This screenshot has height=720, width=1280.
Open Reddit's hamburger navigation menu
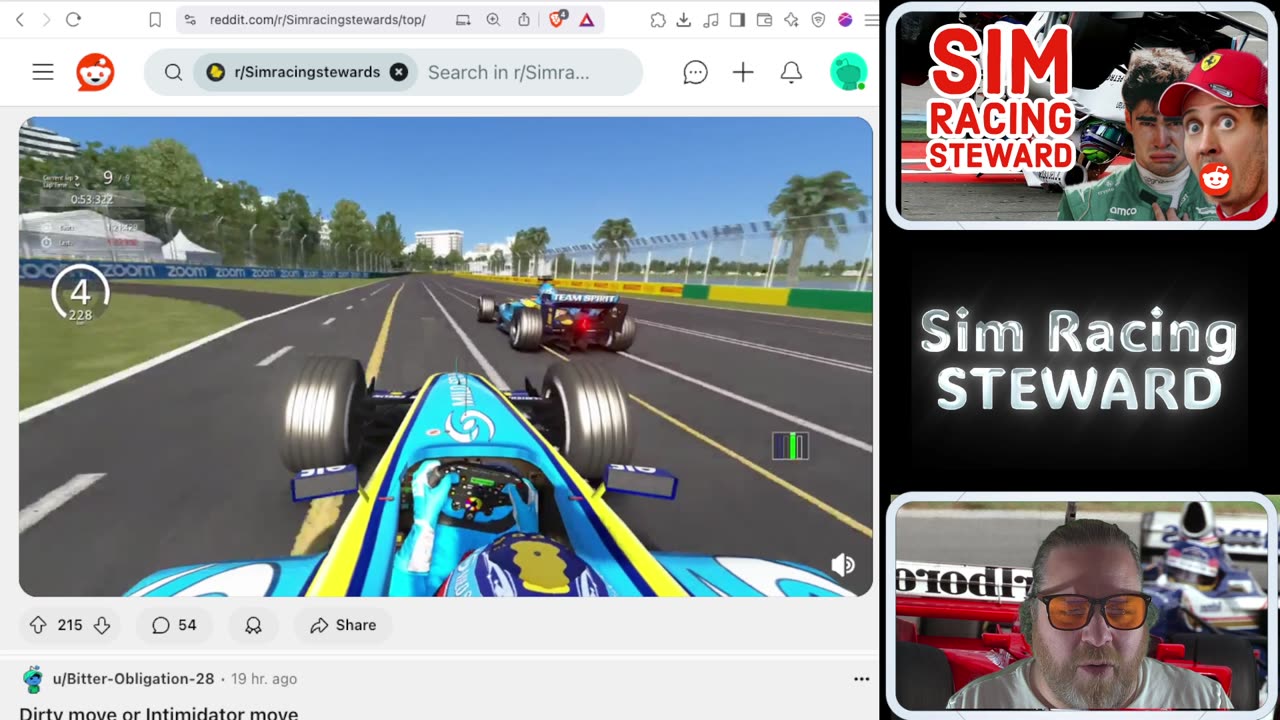[43, 72]
